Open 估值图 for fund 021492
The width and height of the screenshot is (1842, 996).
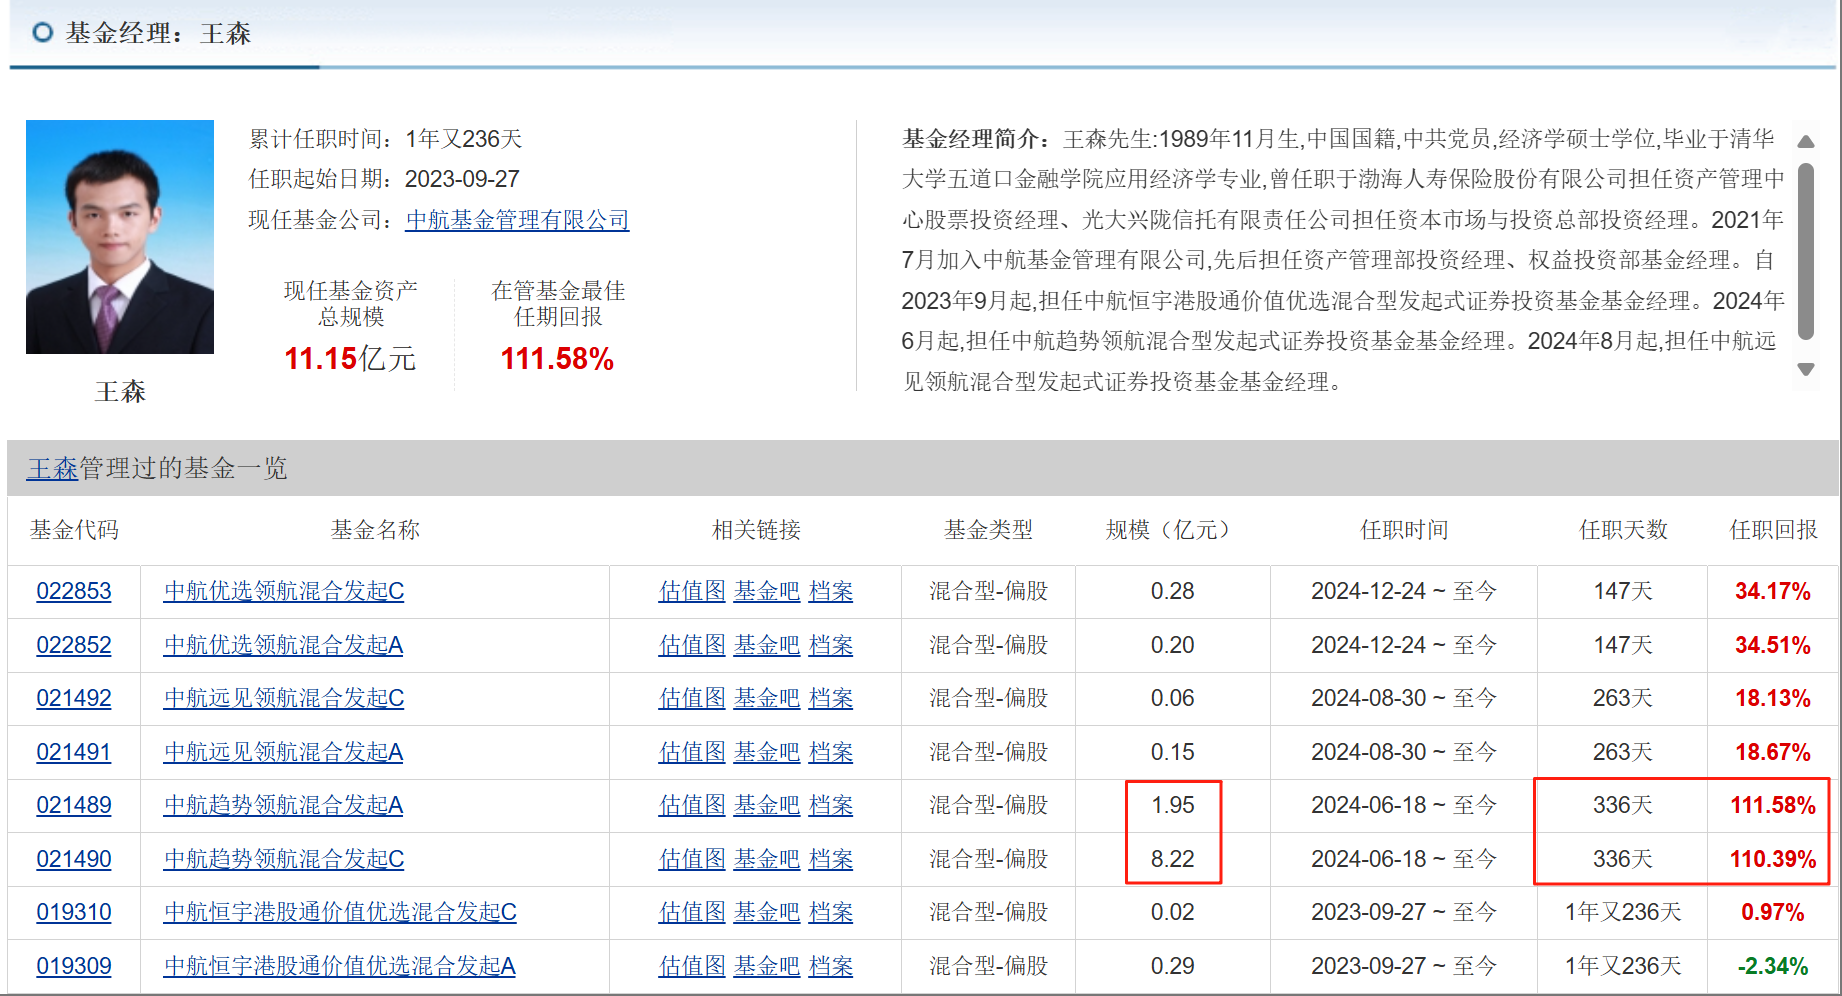(x=692, y=698)
